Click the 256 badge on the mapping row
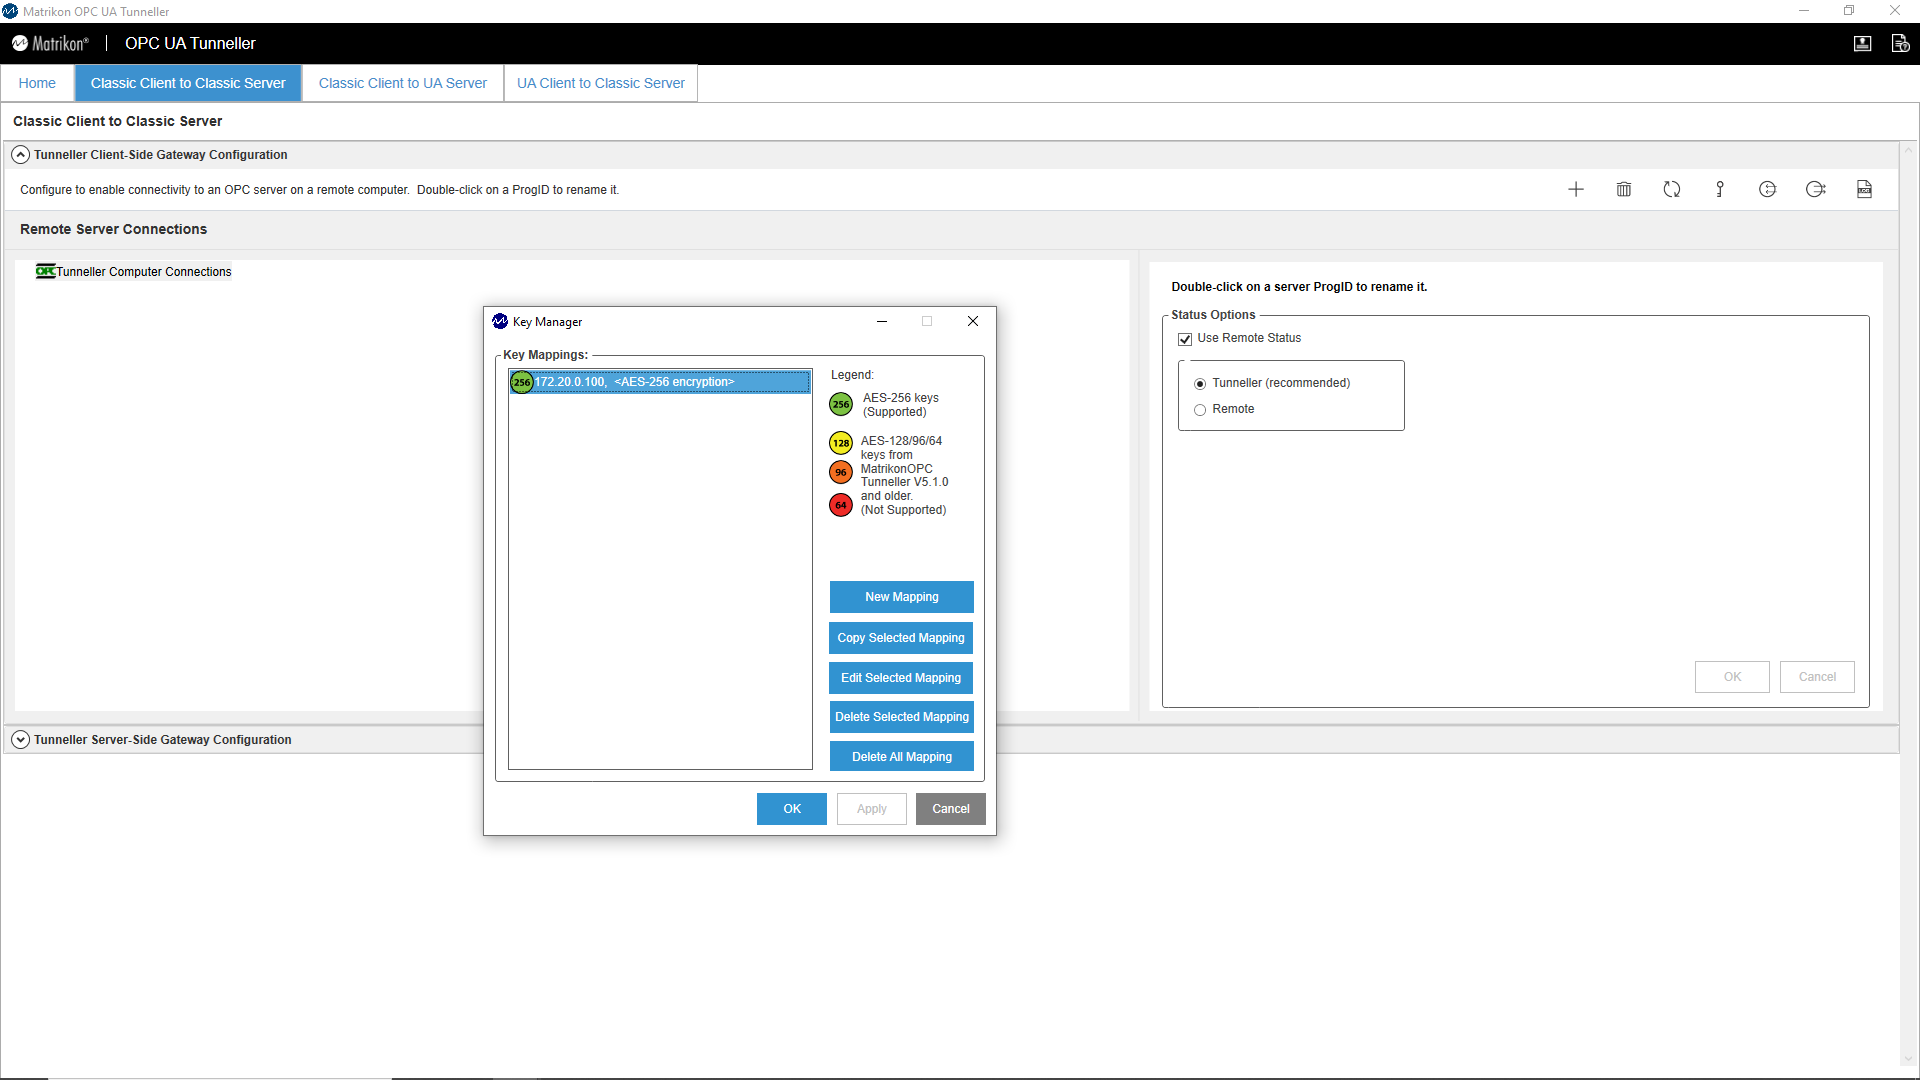 click(x=522, y=382)
